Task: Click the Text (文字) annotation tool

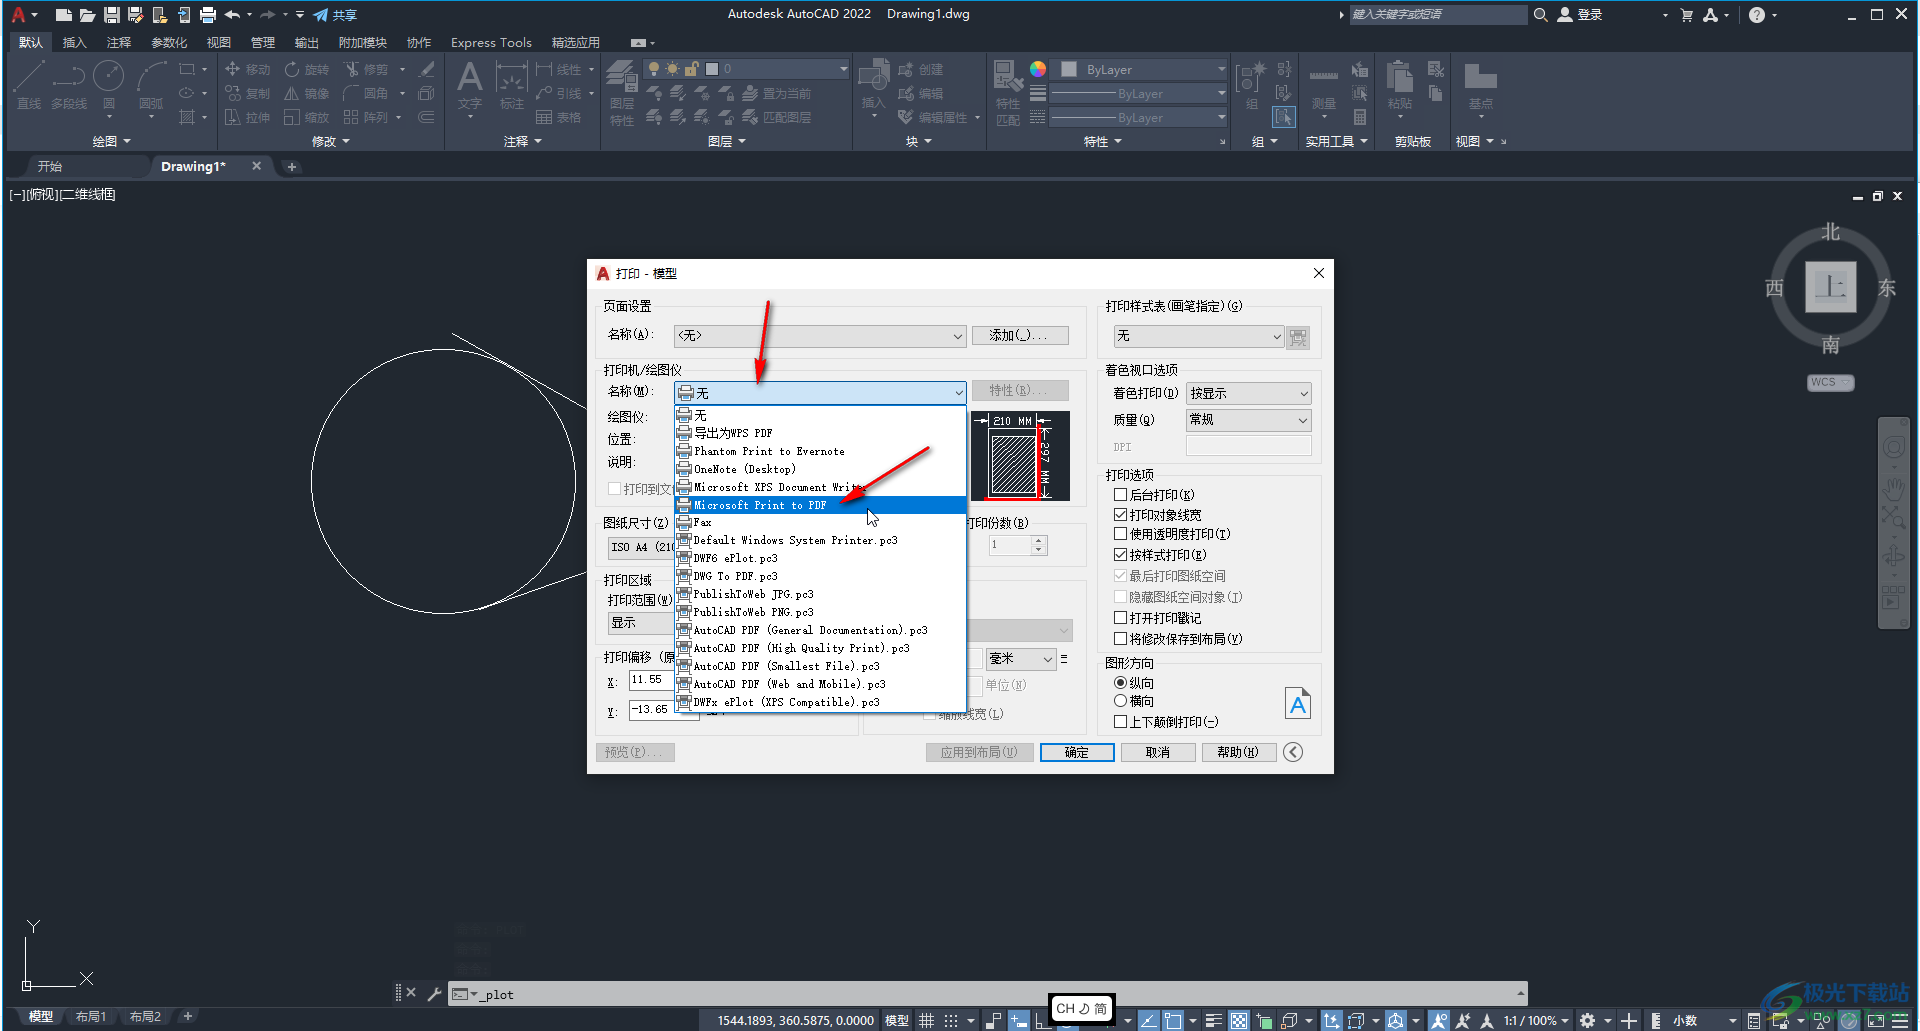Action: (x=470, y=86)
